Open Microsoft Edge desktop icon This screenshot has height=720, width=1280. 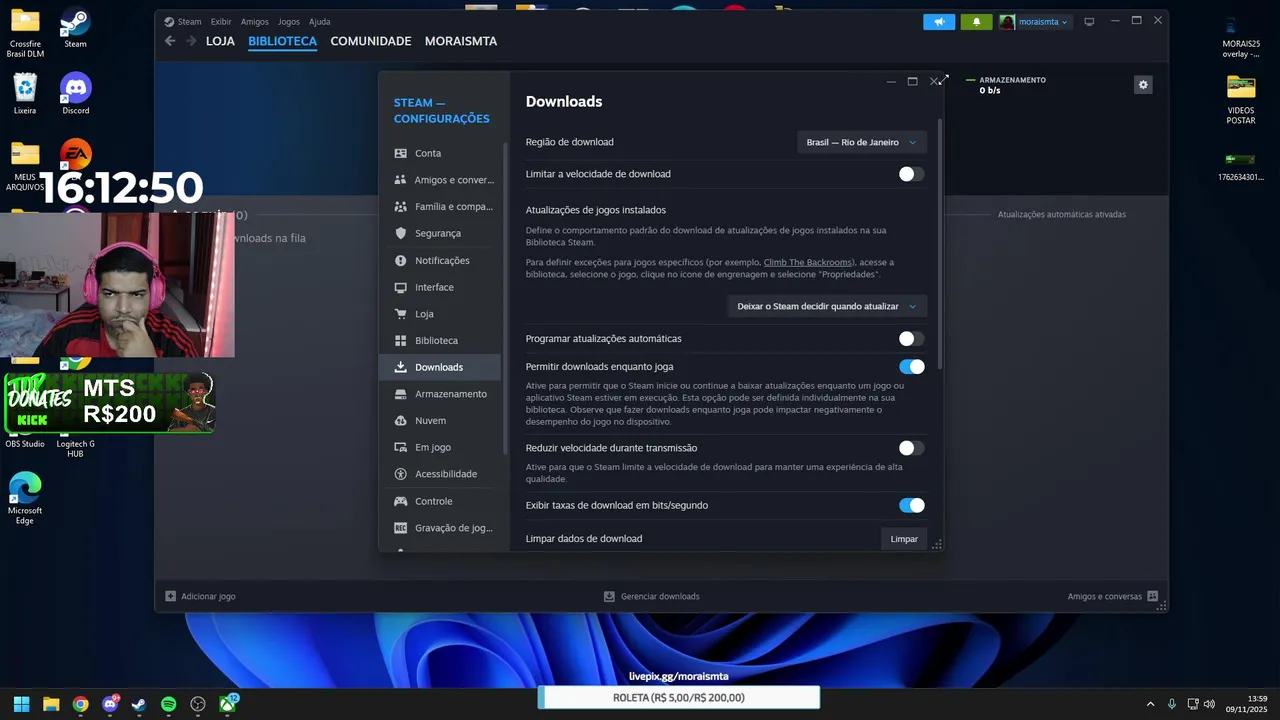pyautogui.click(x=25, y=498)
